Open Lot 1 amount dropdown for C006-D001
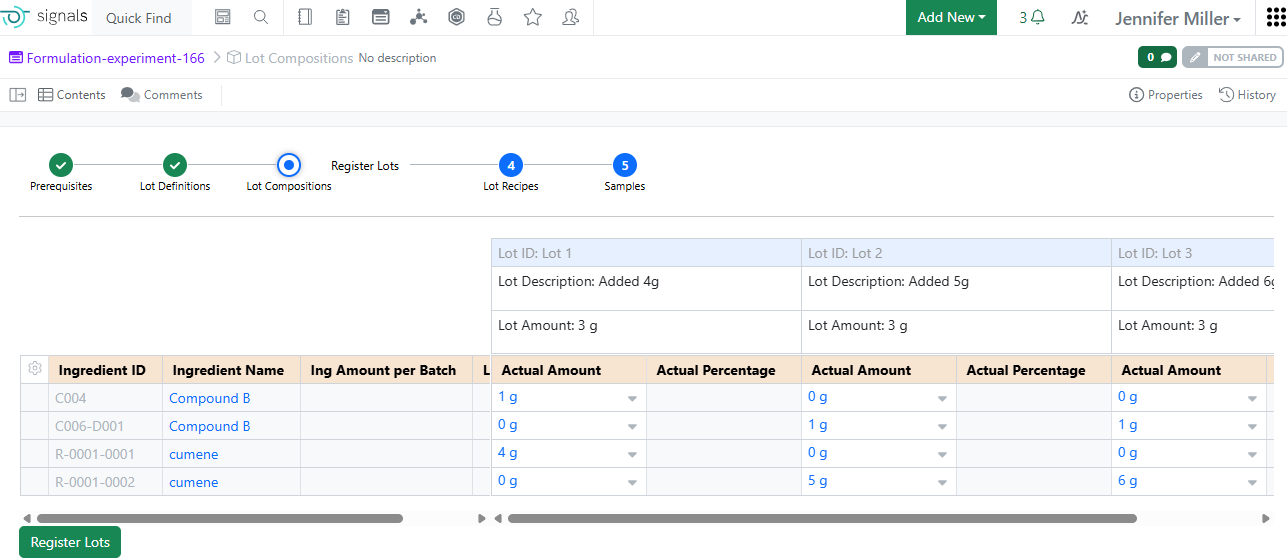This screenshot has width=1287, height=560. point(632,426)
